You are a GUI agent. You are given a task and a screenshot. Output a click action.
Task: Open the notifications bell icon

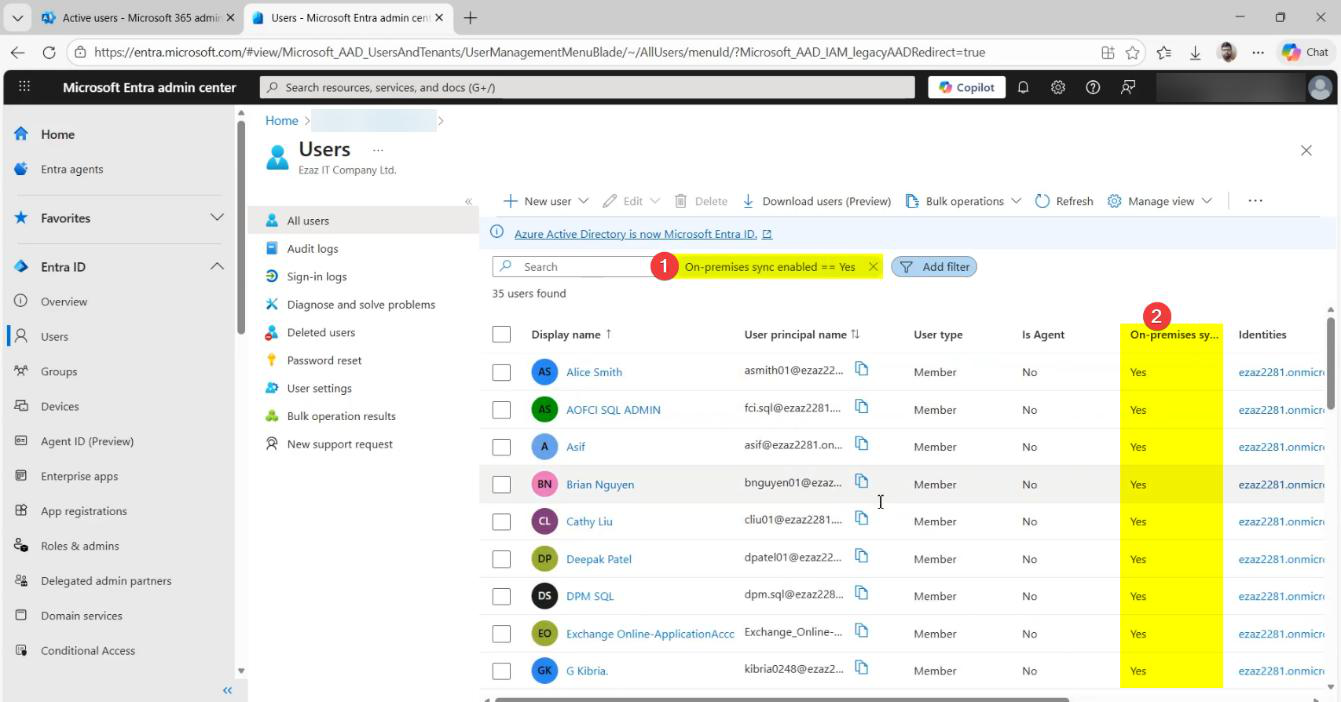click(x=1023, y=87)
